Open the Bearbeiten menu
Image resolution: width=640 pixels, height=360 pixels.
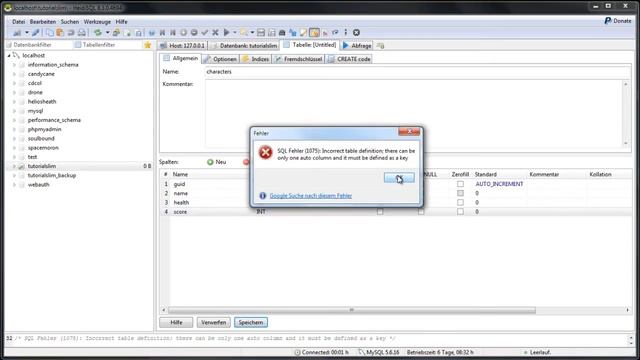click(x=42, y=22)
